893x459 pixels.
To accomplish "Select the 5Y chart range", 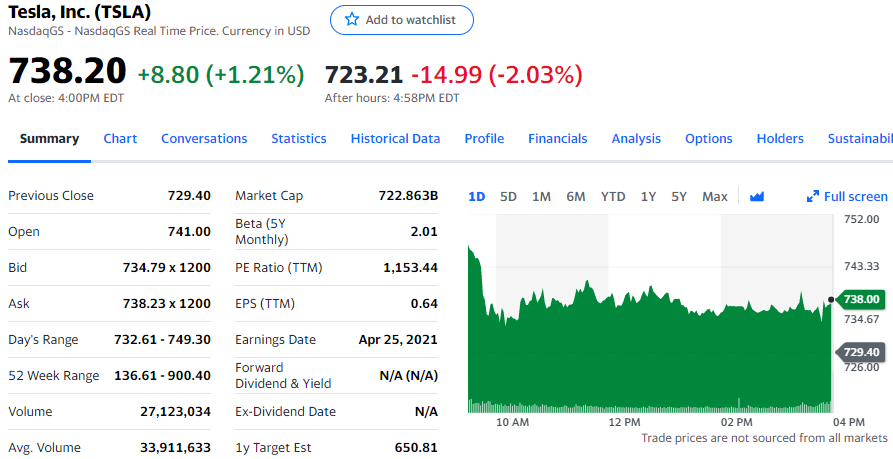I will [679, 196].
